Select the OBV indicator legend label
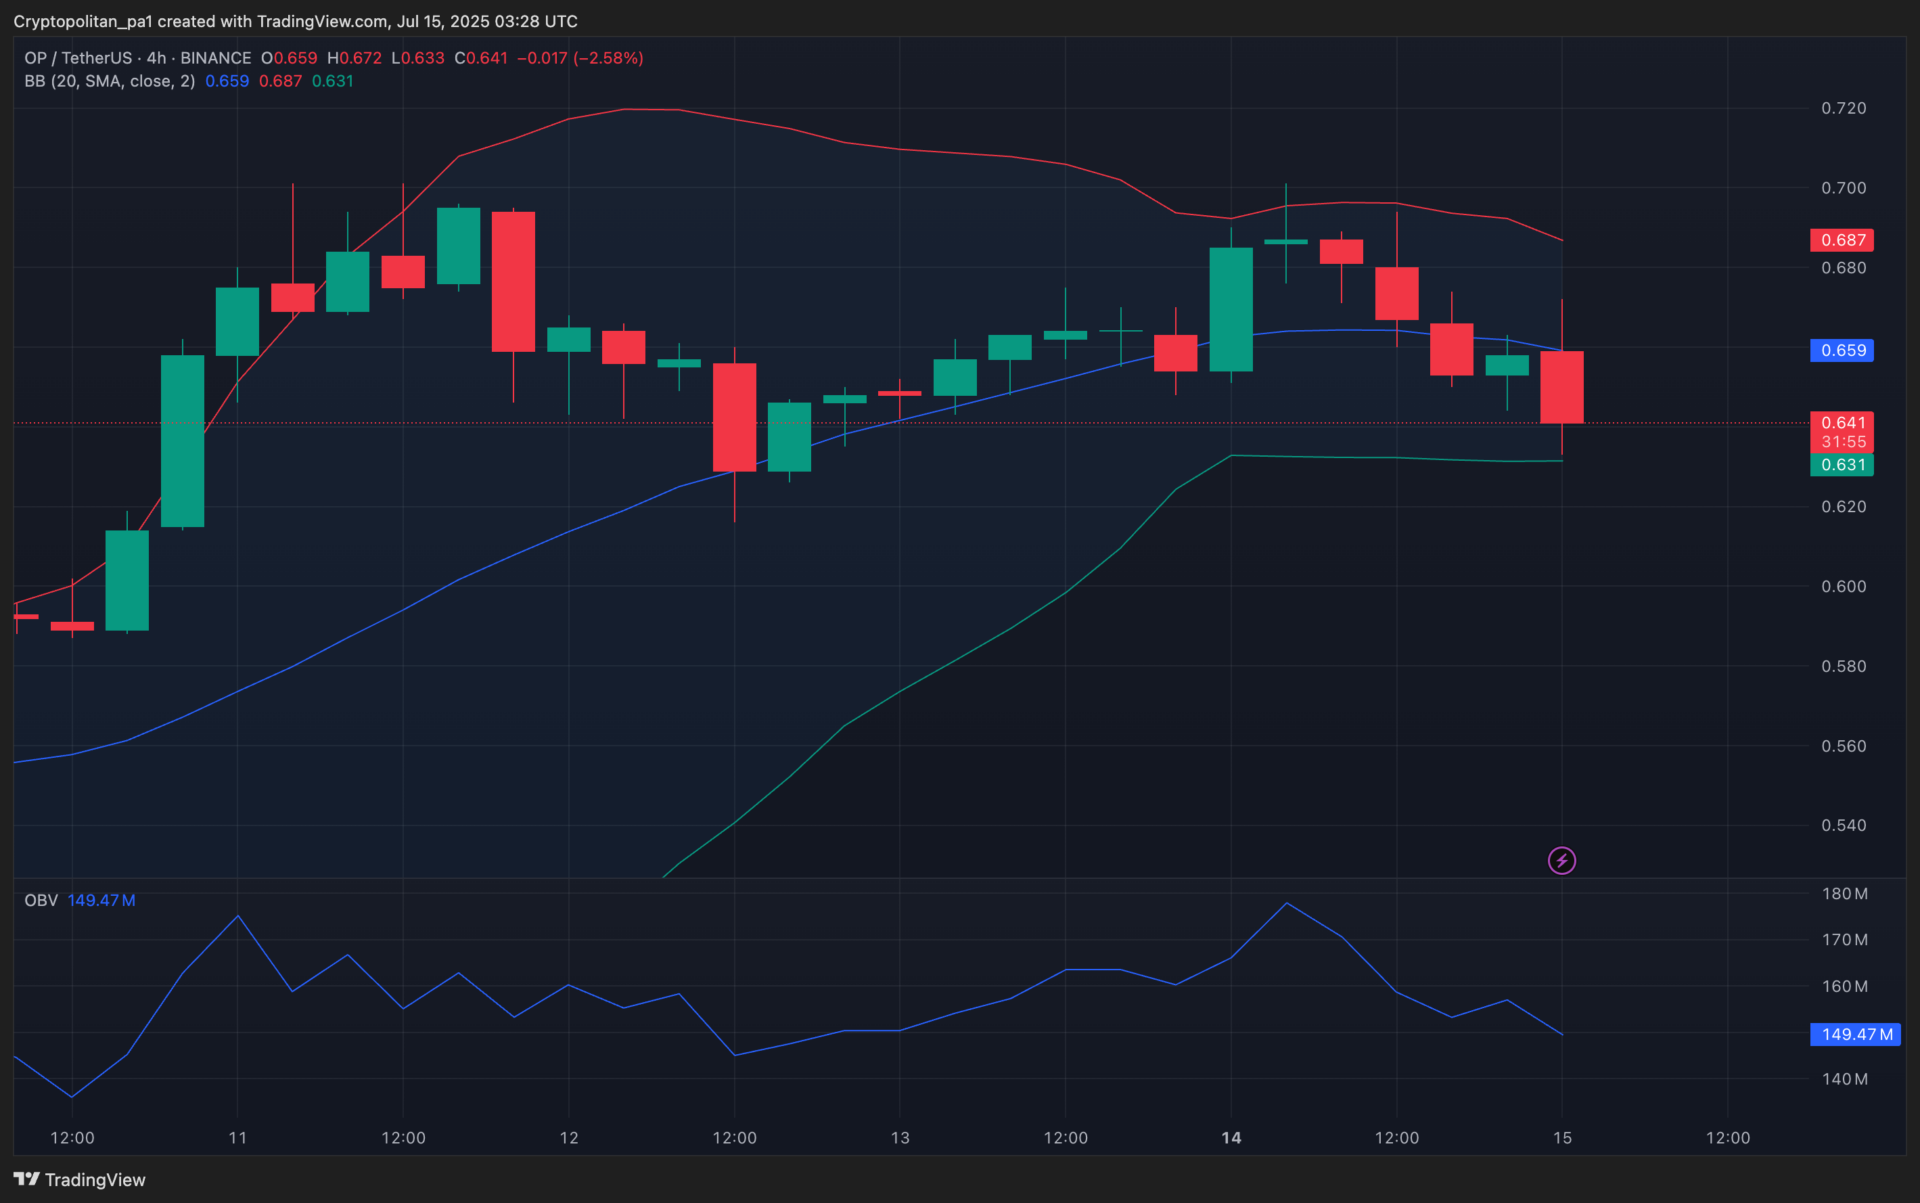Screen dimensions: 1920x1203 41,900
